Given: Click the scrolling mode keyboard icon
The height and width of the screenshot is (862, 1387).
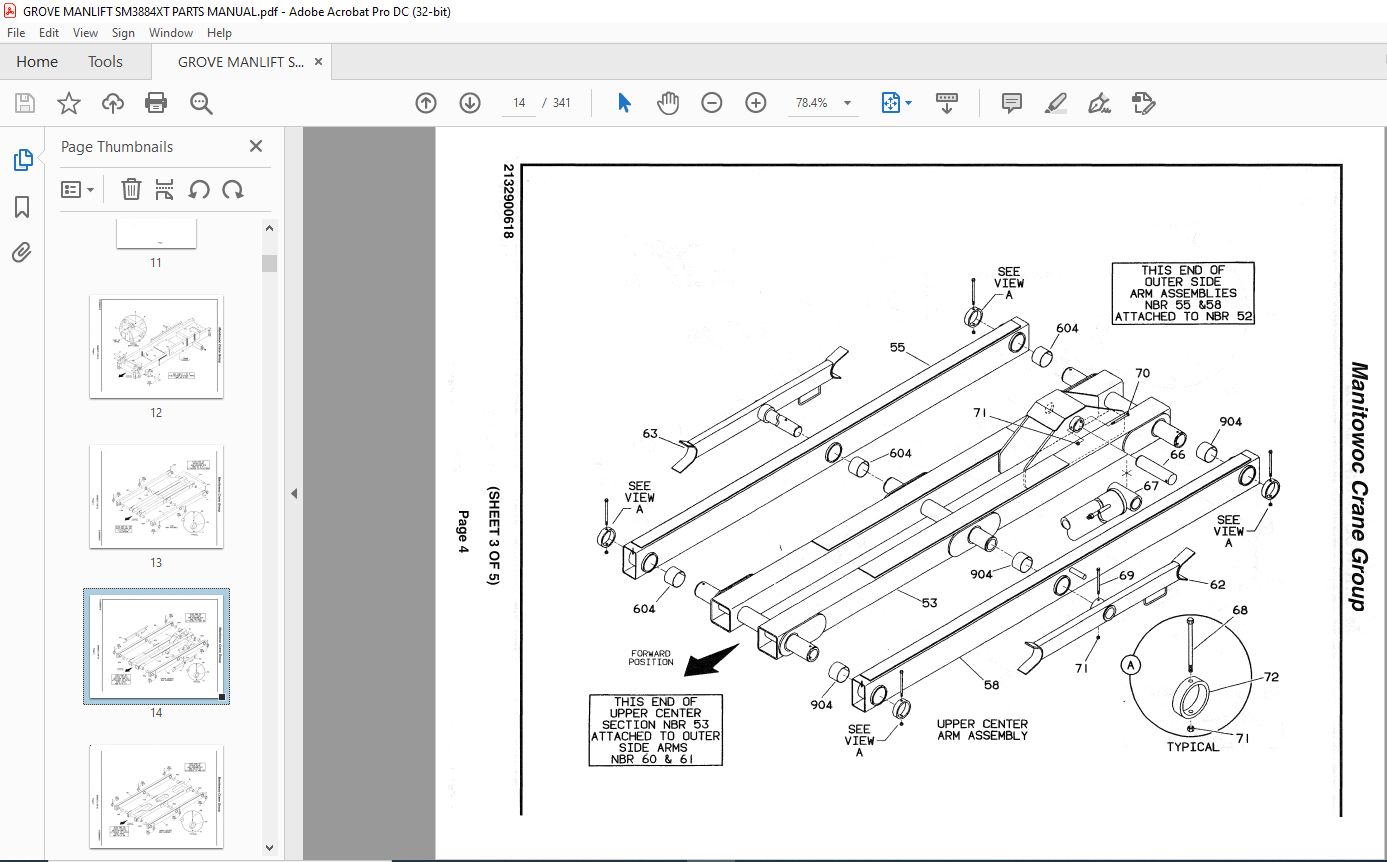Looking at the screenshot, I should pos(947,103).
